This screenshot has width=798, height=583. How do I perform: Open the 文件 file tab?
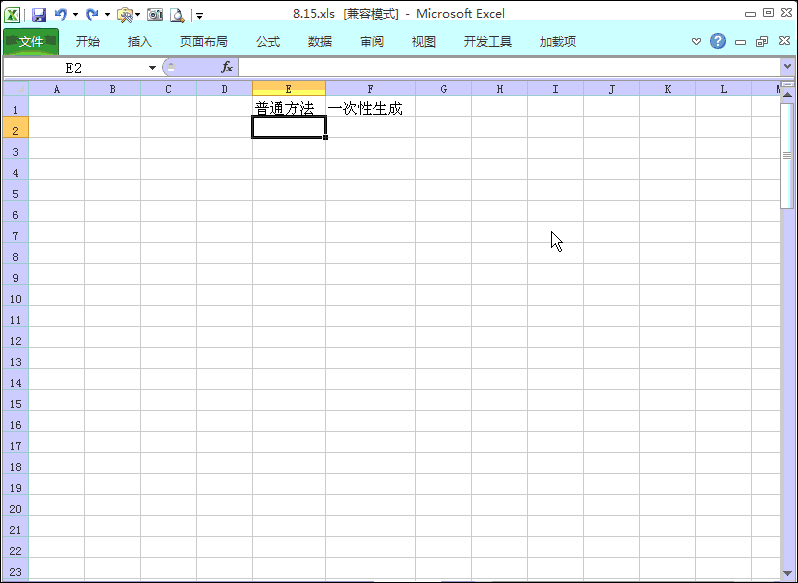pyautogui.click(x=31, y=42)
